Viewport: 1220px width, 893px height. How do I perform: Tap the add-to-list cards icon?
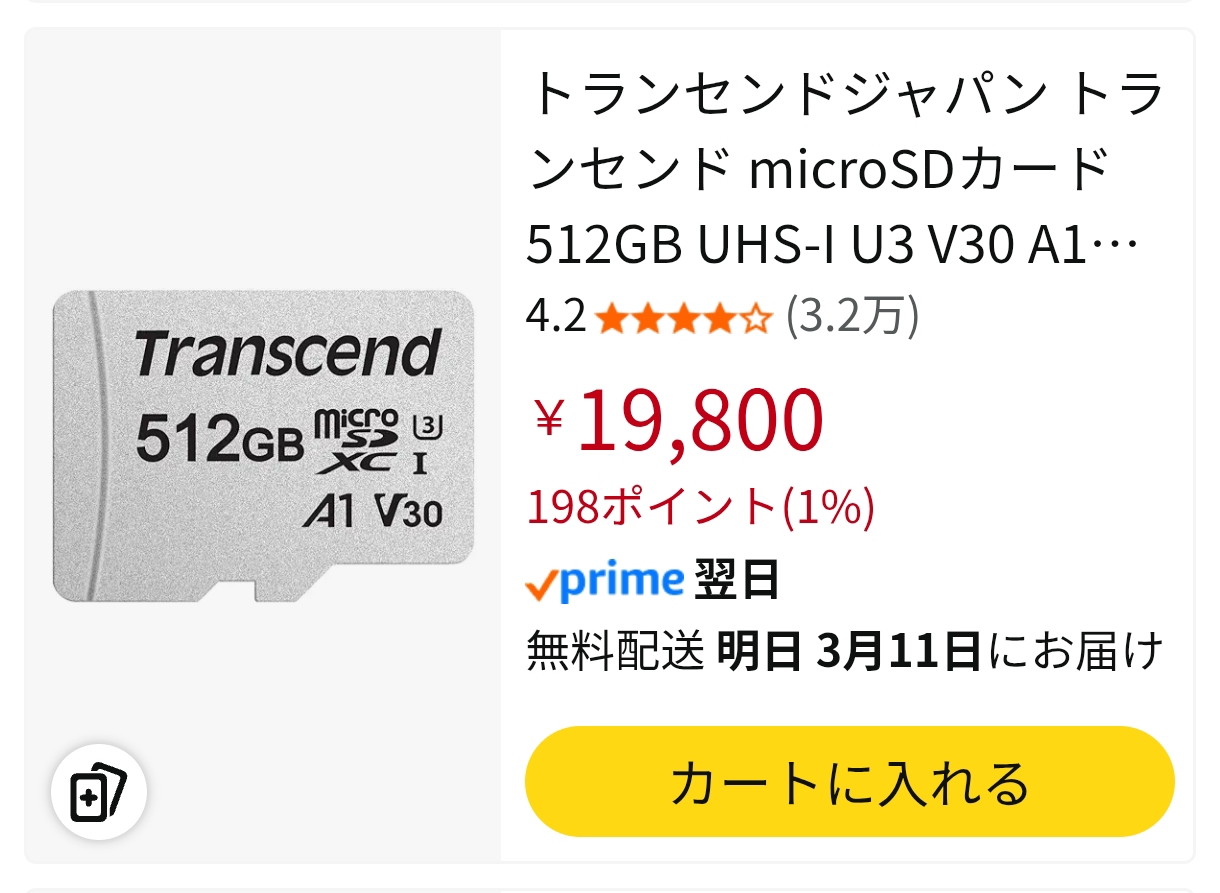pos(99,792)
